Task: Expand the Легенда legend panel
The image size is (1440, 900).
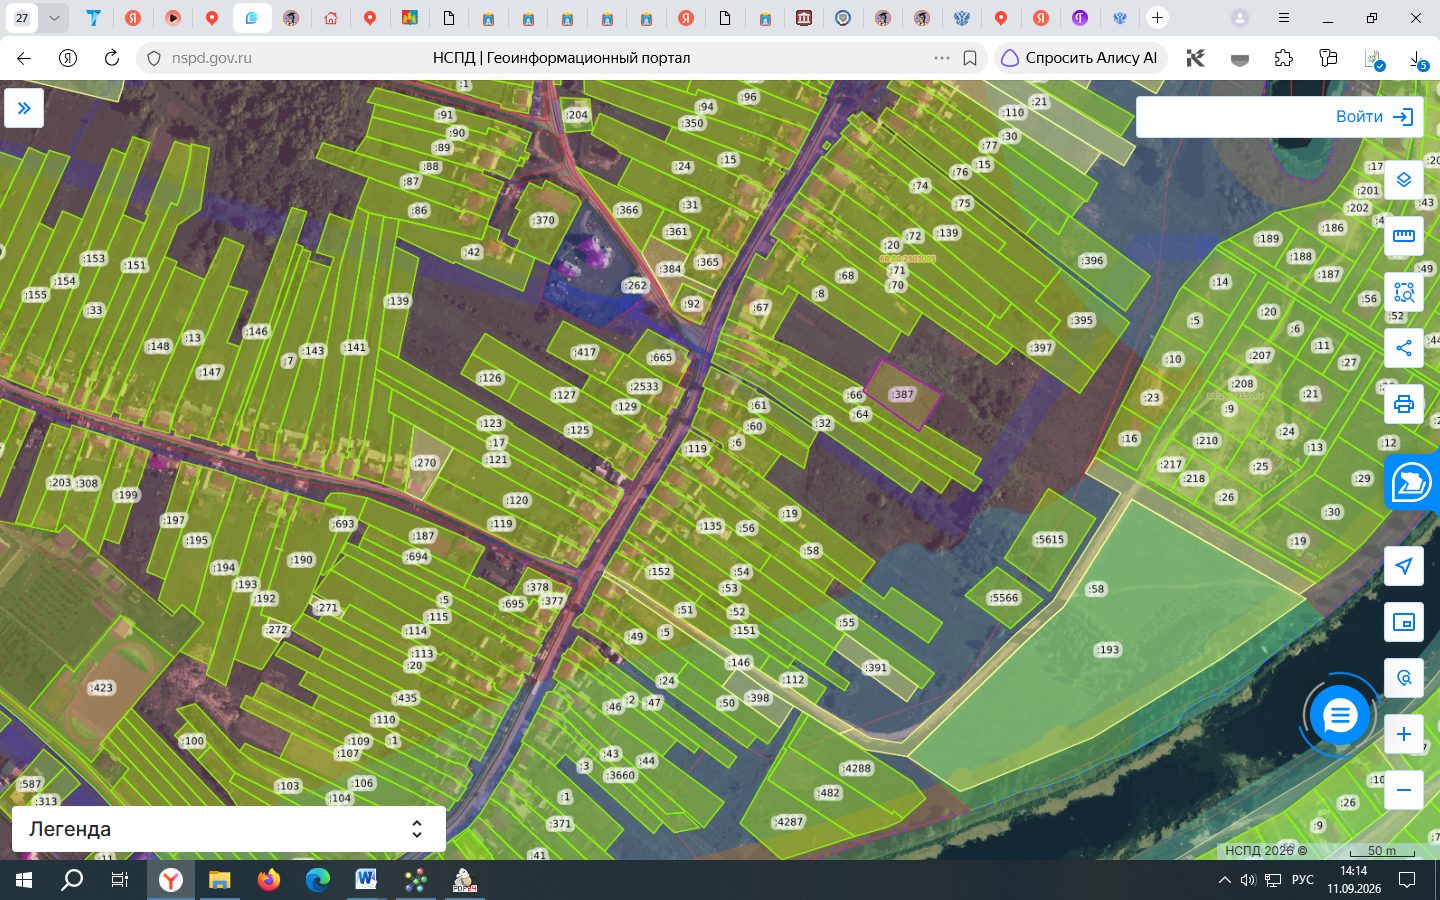Action: 229,829
